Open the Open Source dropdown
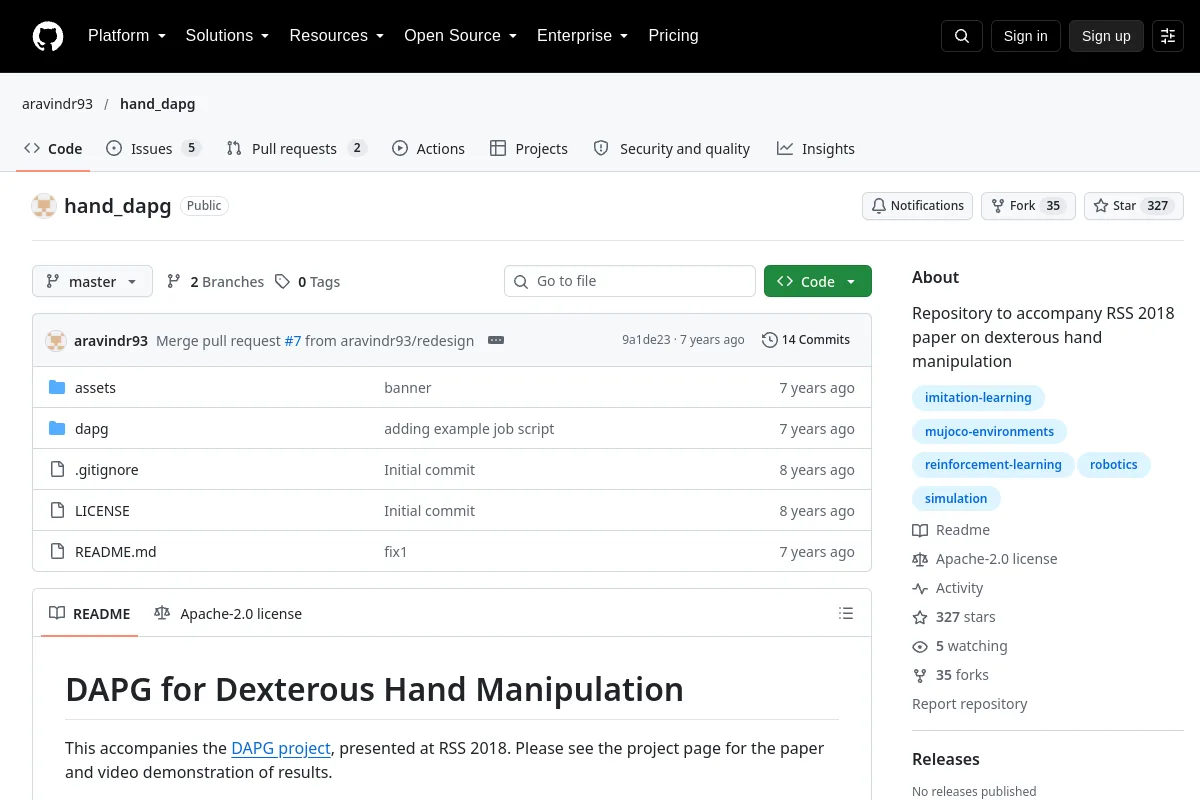The image size is (1200, 800). point(461,36)
